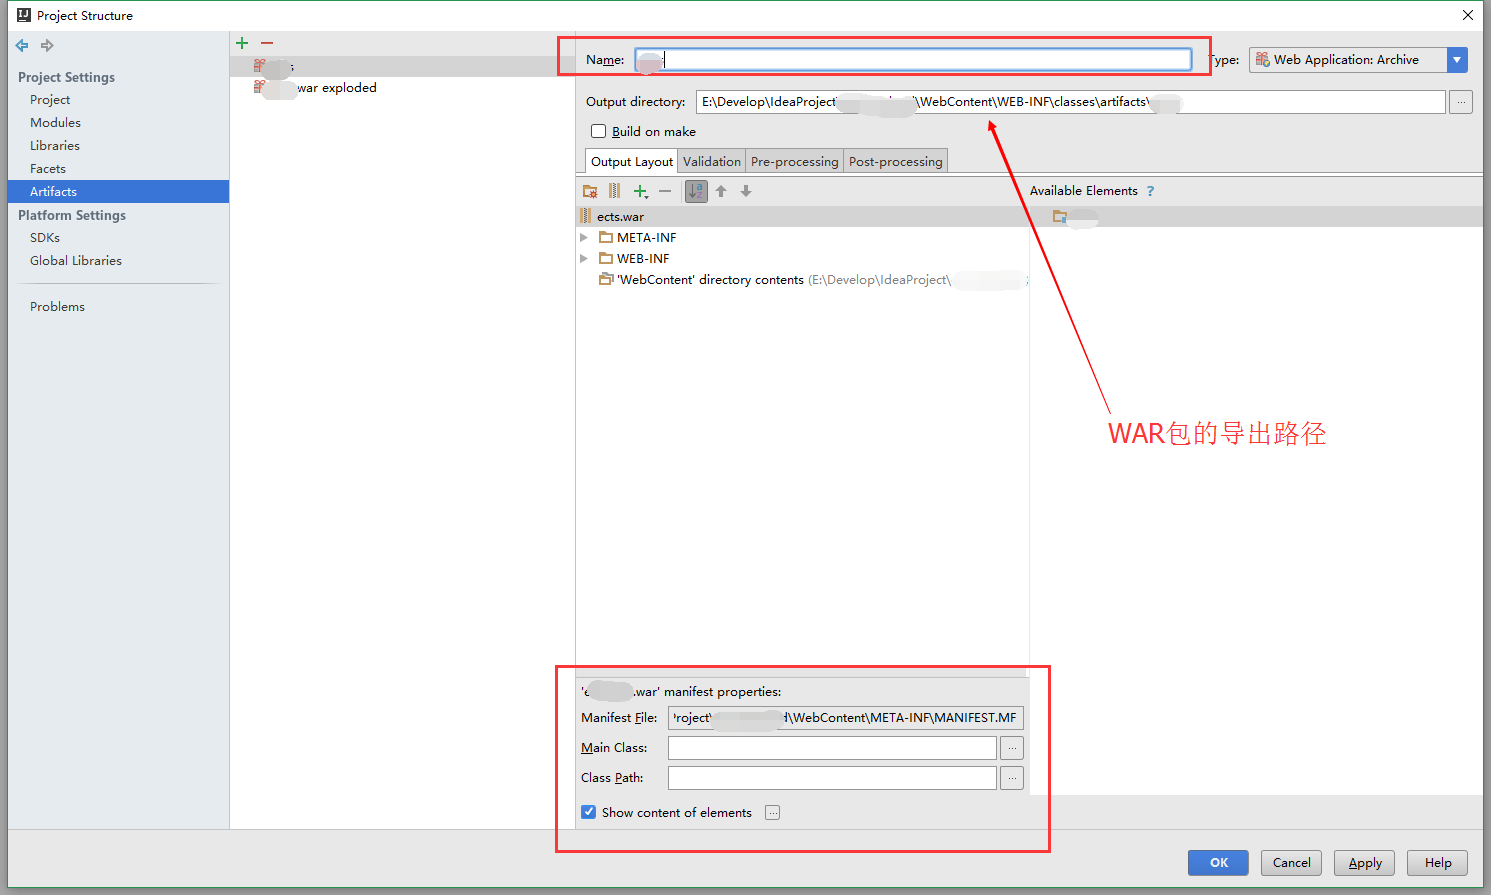Browse Output directory with ellipsis button

tap(1460, 101)
